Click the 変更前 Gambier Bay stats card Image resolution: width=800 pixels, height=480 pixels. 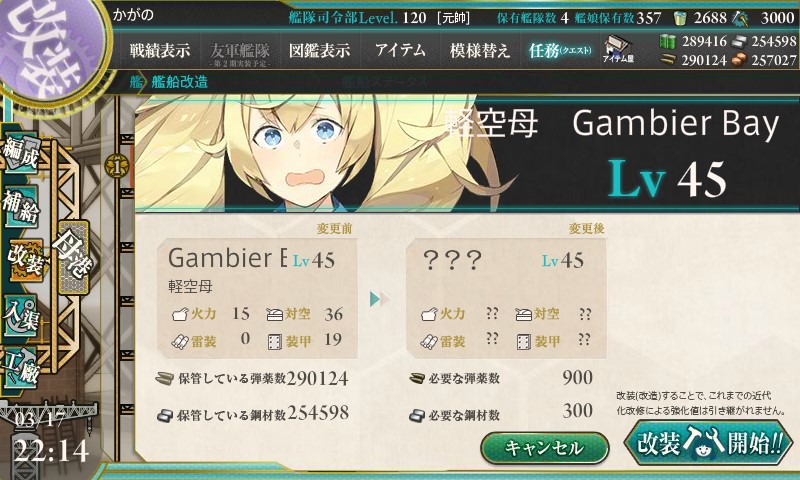click(x=258, y=298)
